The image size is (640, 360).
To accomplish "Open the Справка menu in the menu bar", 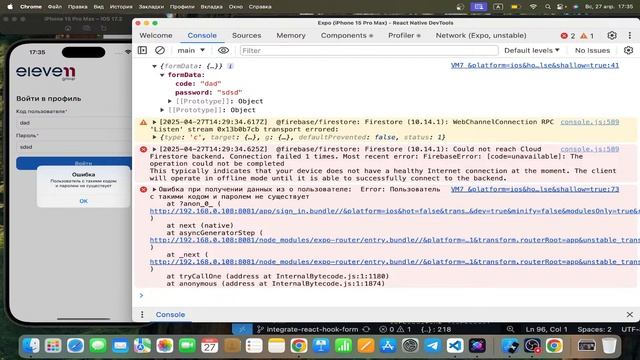I will [260, 7].
